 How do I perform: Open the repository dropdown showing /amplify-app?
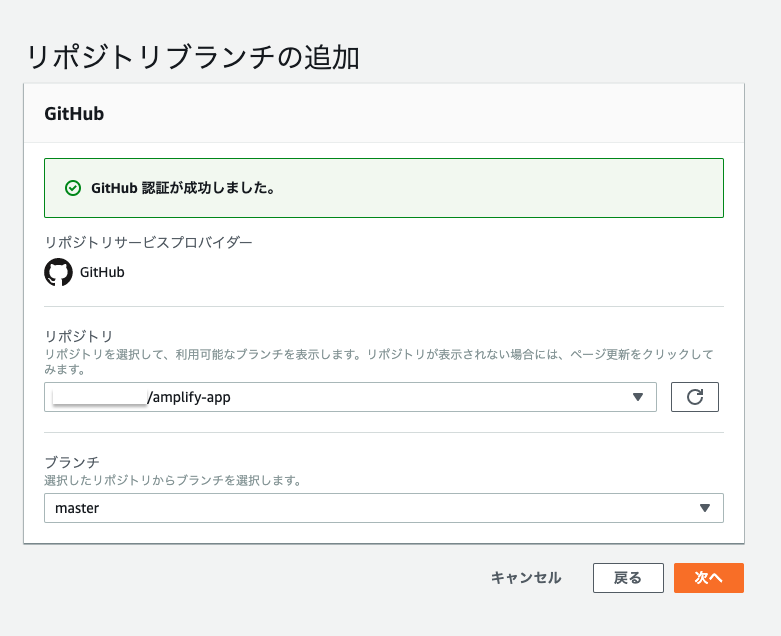point(350,397)
